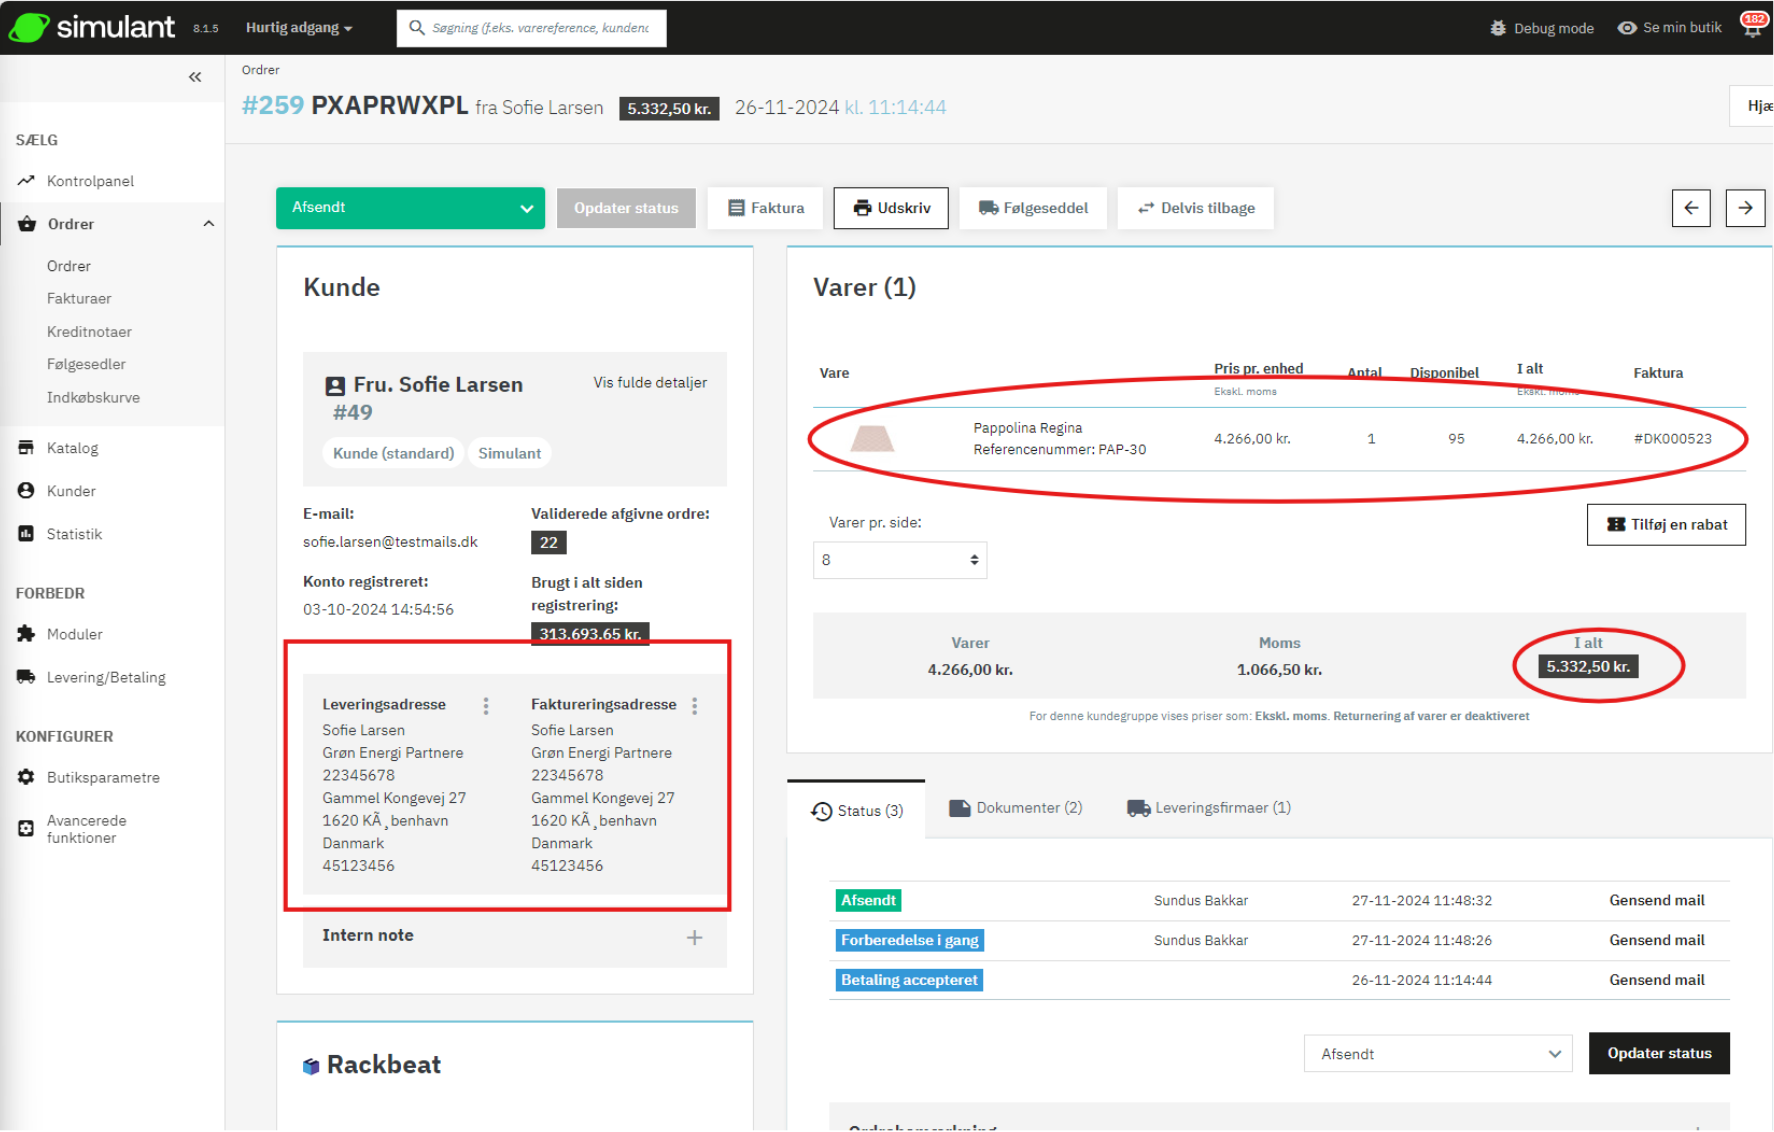Collapse the sidebar with double-chevron icon
This screenshot has width=1774, height=1132.
tap(195, 77)
